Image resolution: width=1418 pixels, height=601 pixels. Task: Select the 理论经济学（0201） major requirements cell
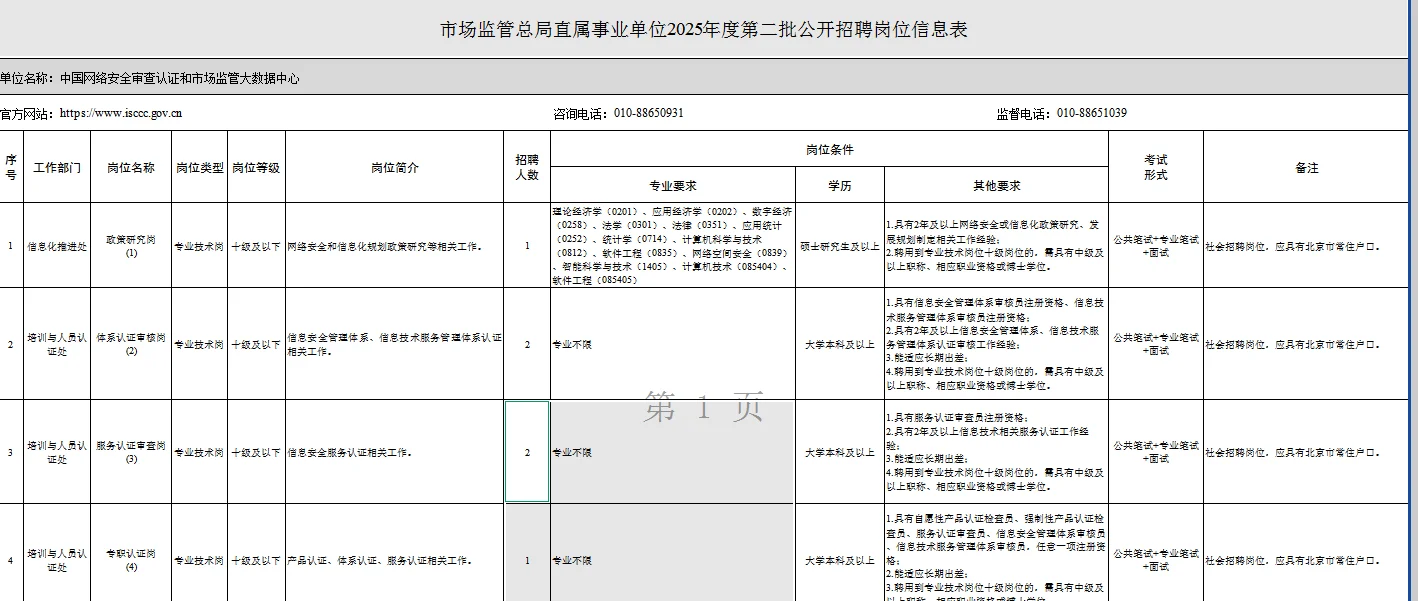(673, 245)
